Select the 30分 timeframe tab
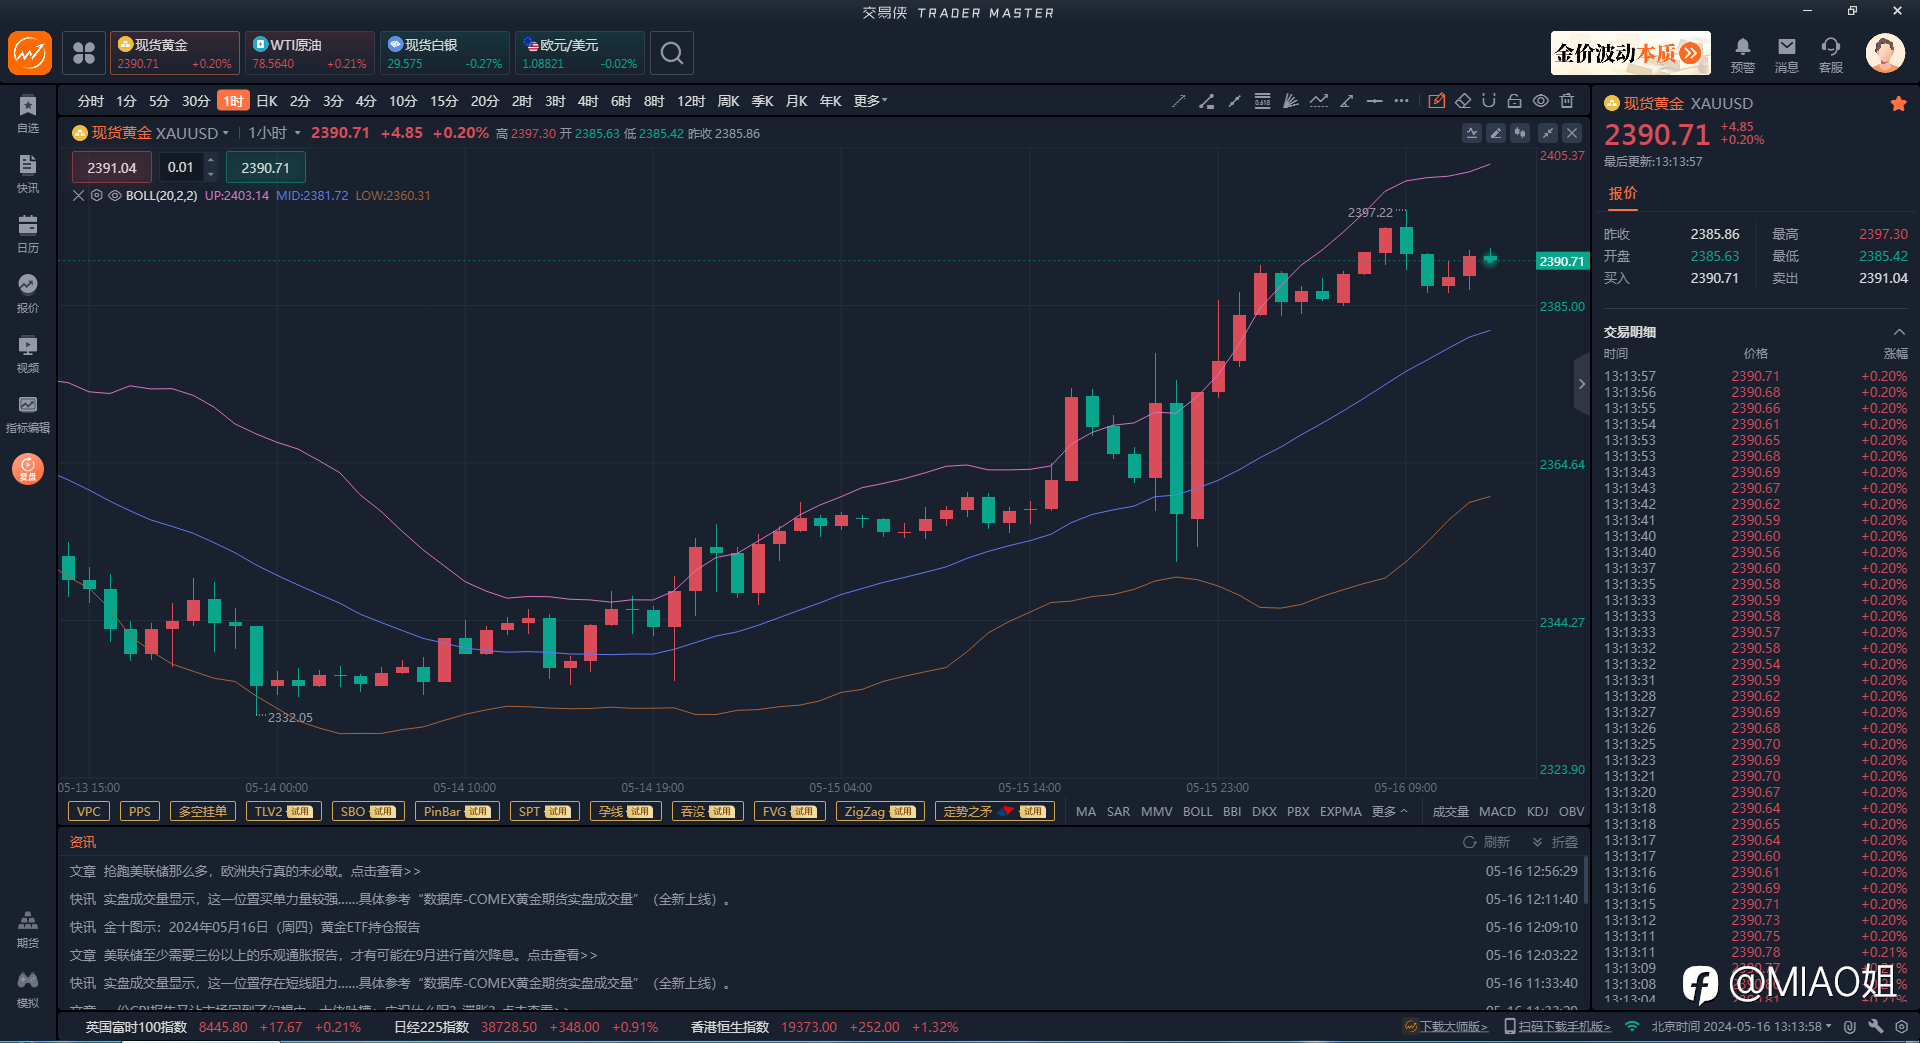1920x1043 pixels. (x=196, y=101)
